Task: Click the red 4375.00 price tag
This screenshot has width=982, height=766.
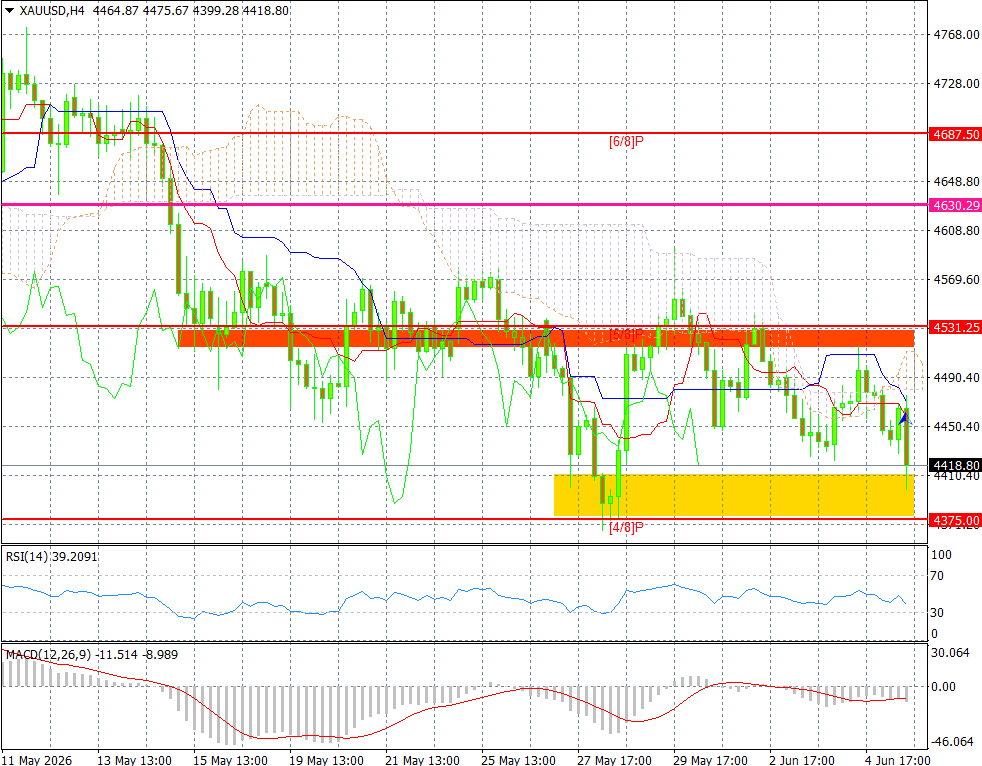Action: click(x=955, y=520)
